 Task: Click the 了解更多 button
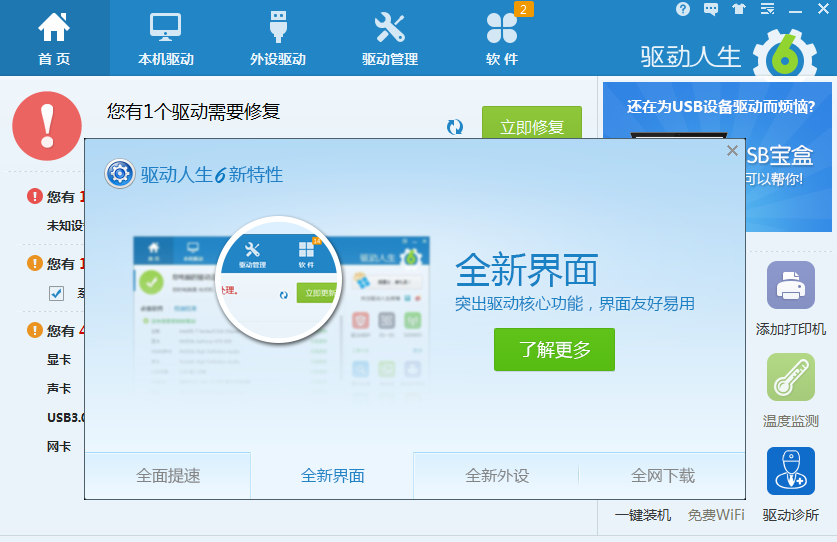click(x=554, y=350)
